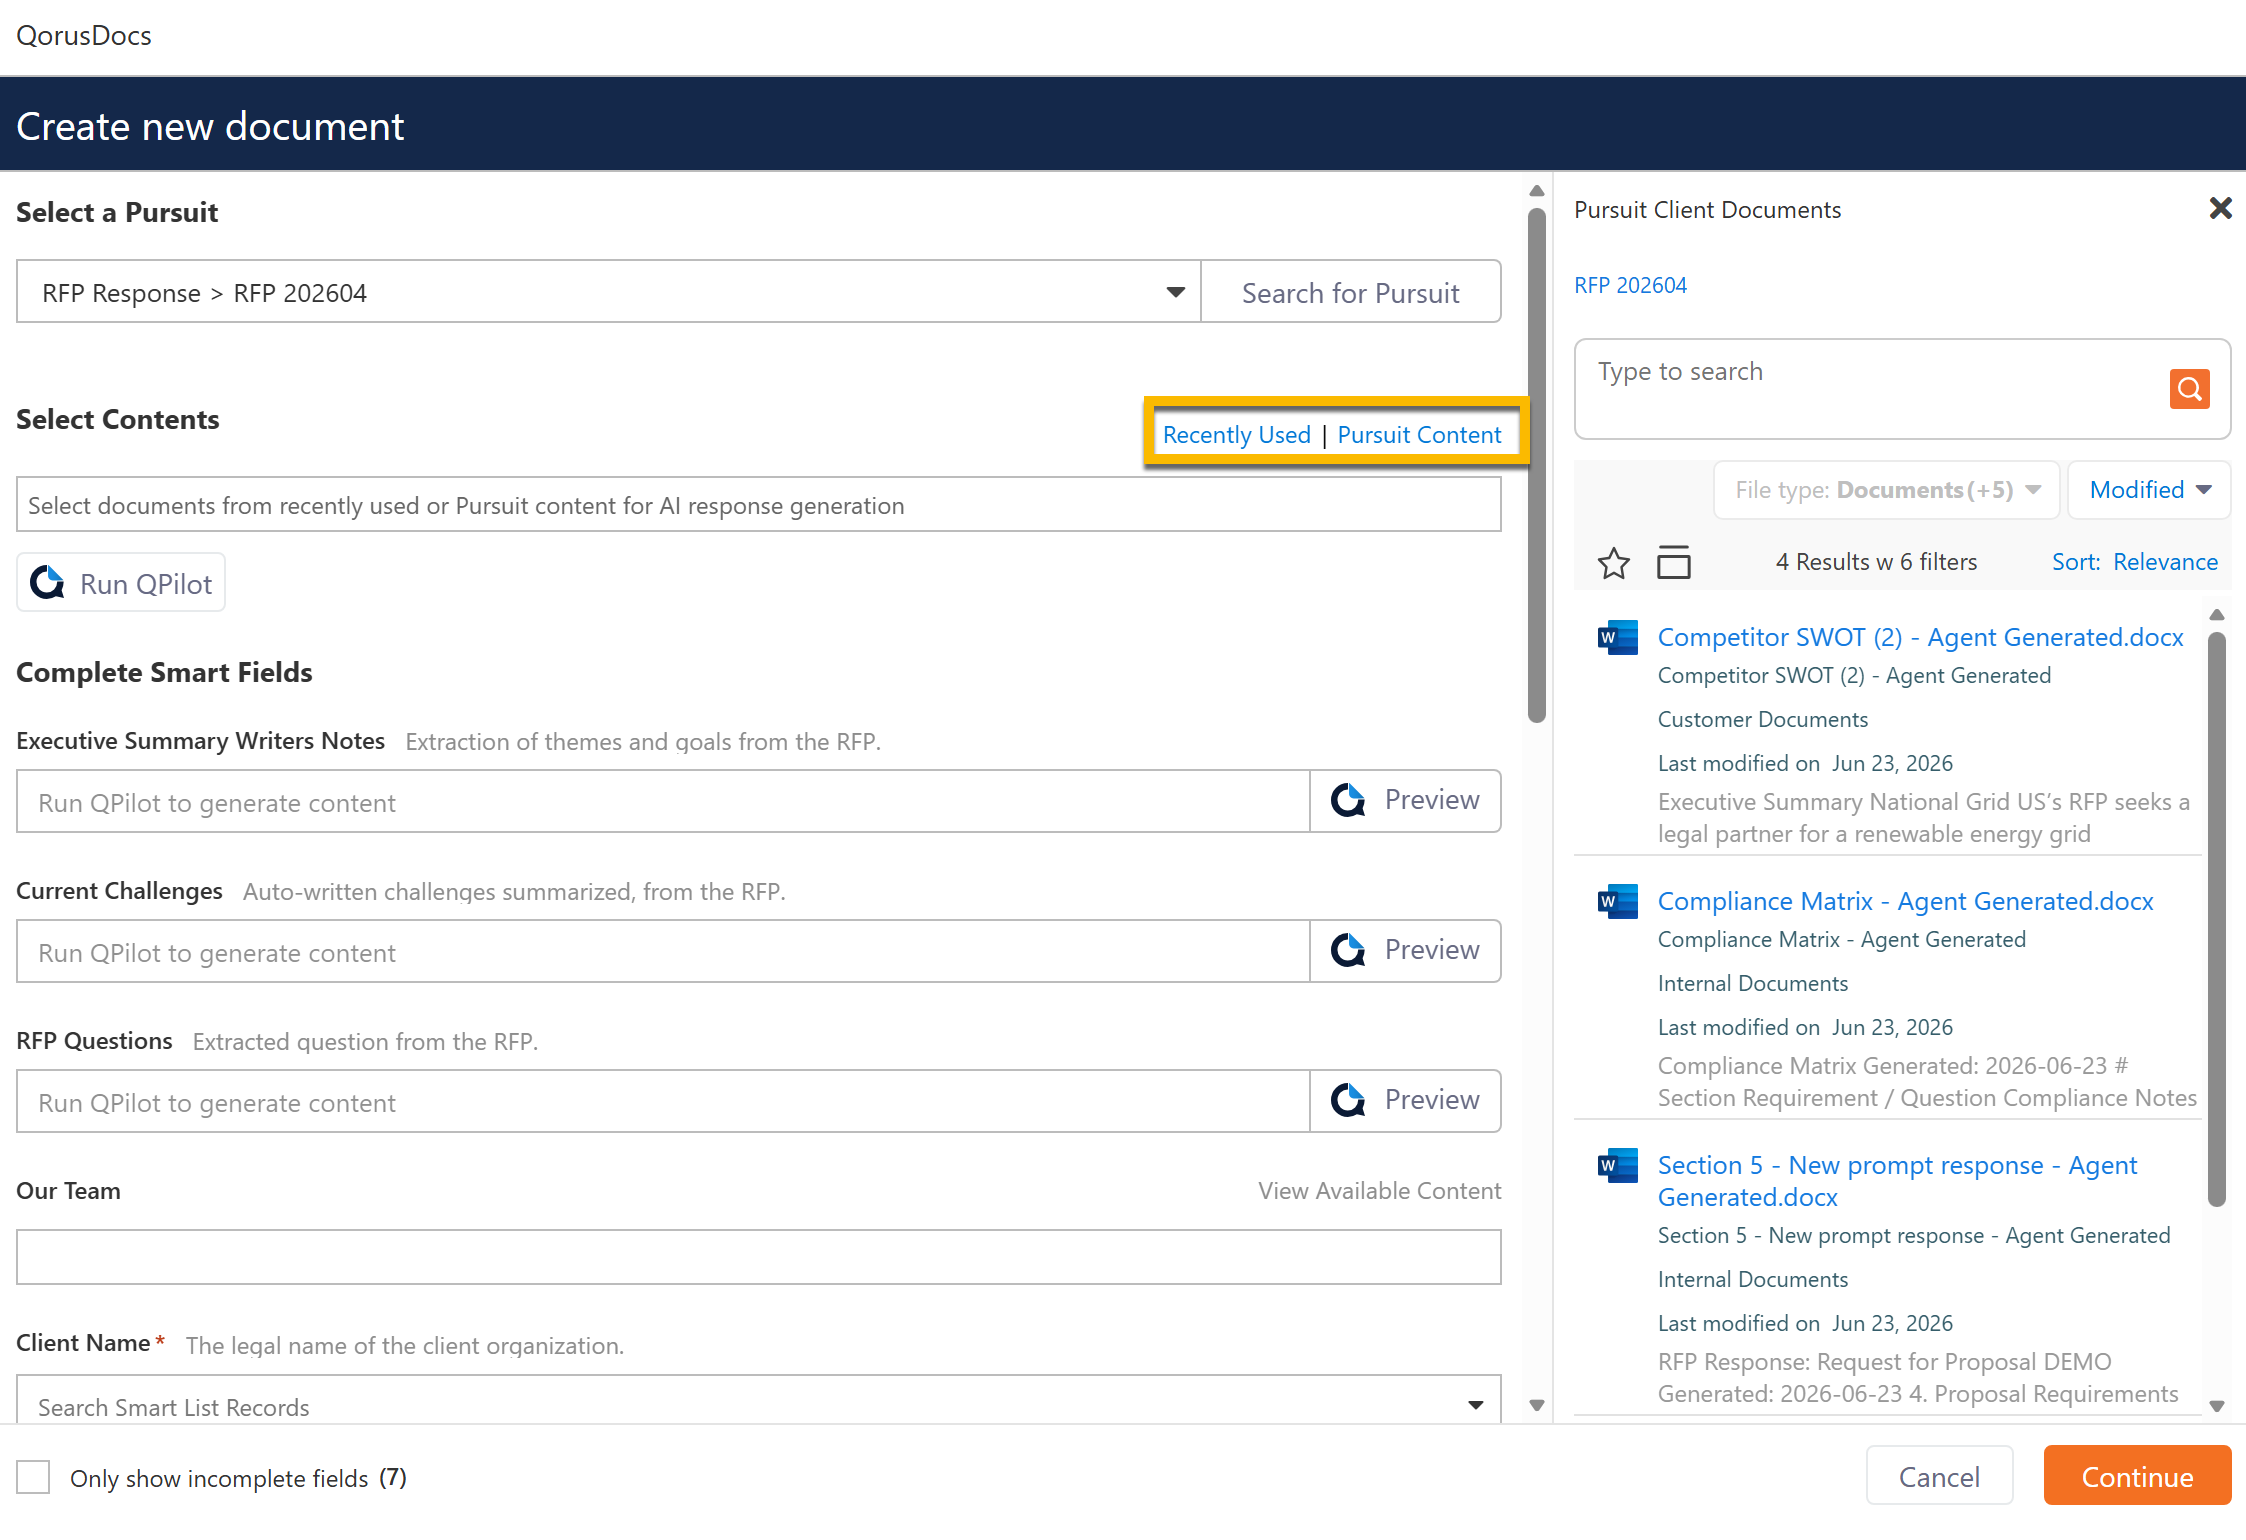Screen dimensions: 2246x1540
Task: Click 'Customer Documents' under Competitor SWOT
Action: pyautogui.click(x=1762, y=719)
